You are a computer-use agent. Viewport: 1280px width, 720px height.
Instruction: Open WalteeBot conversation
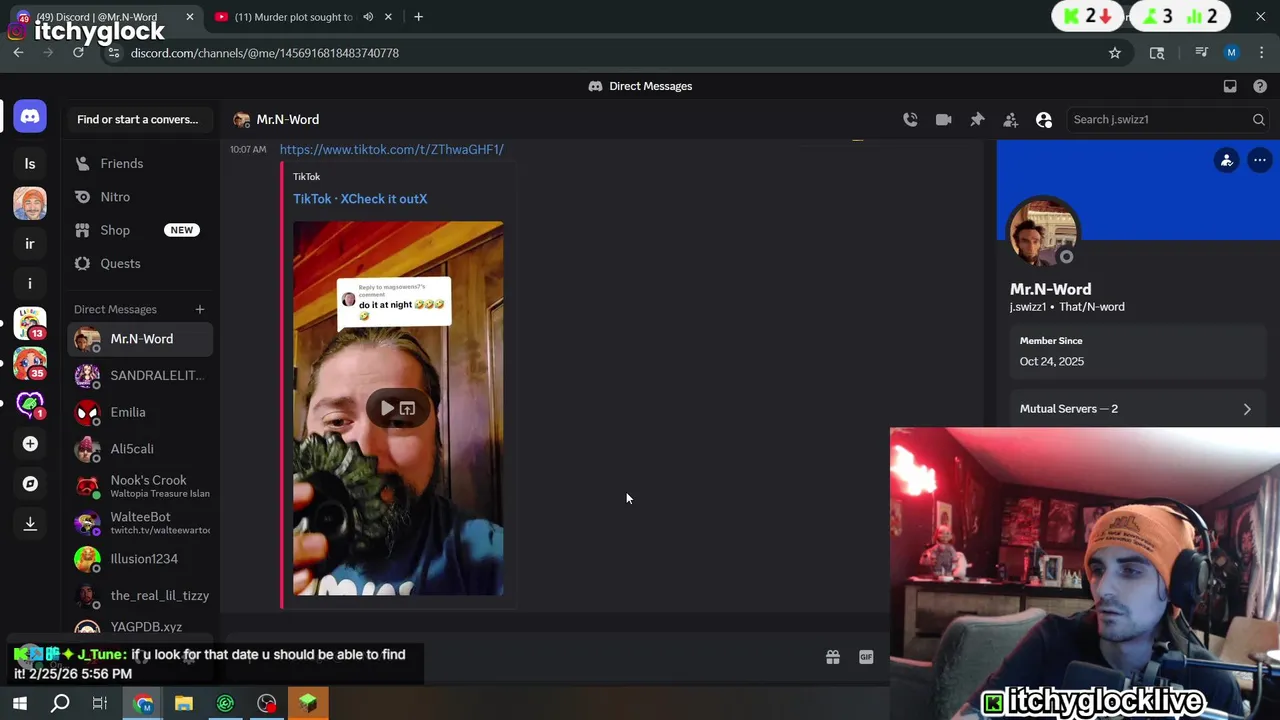click(x=140, y=523)
